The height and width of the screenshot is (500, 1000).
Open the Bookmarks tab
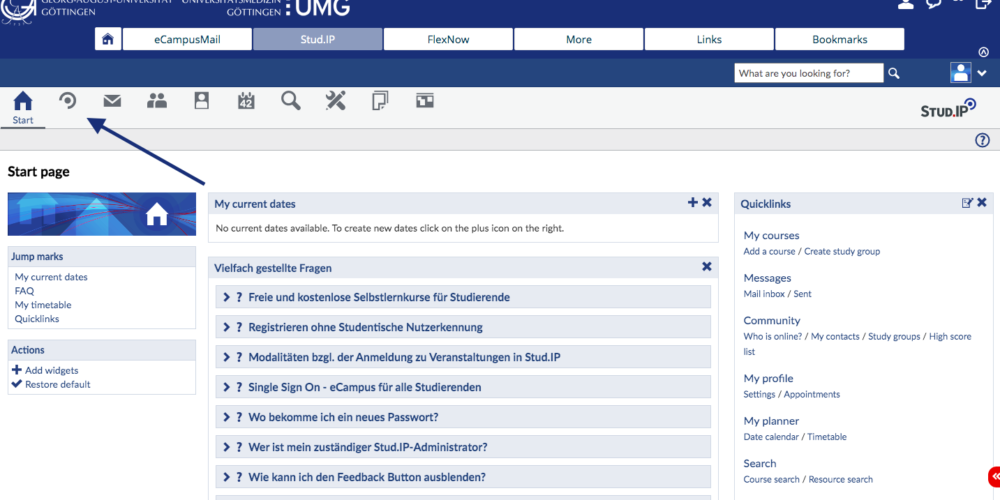[839, 39]
